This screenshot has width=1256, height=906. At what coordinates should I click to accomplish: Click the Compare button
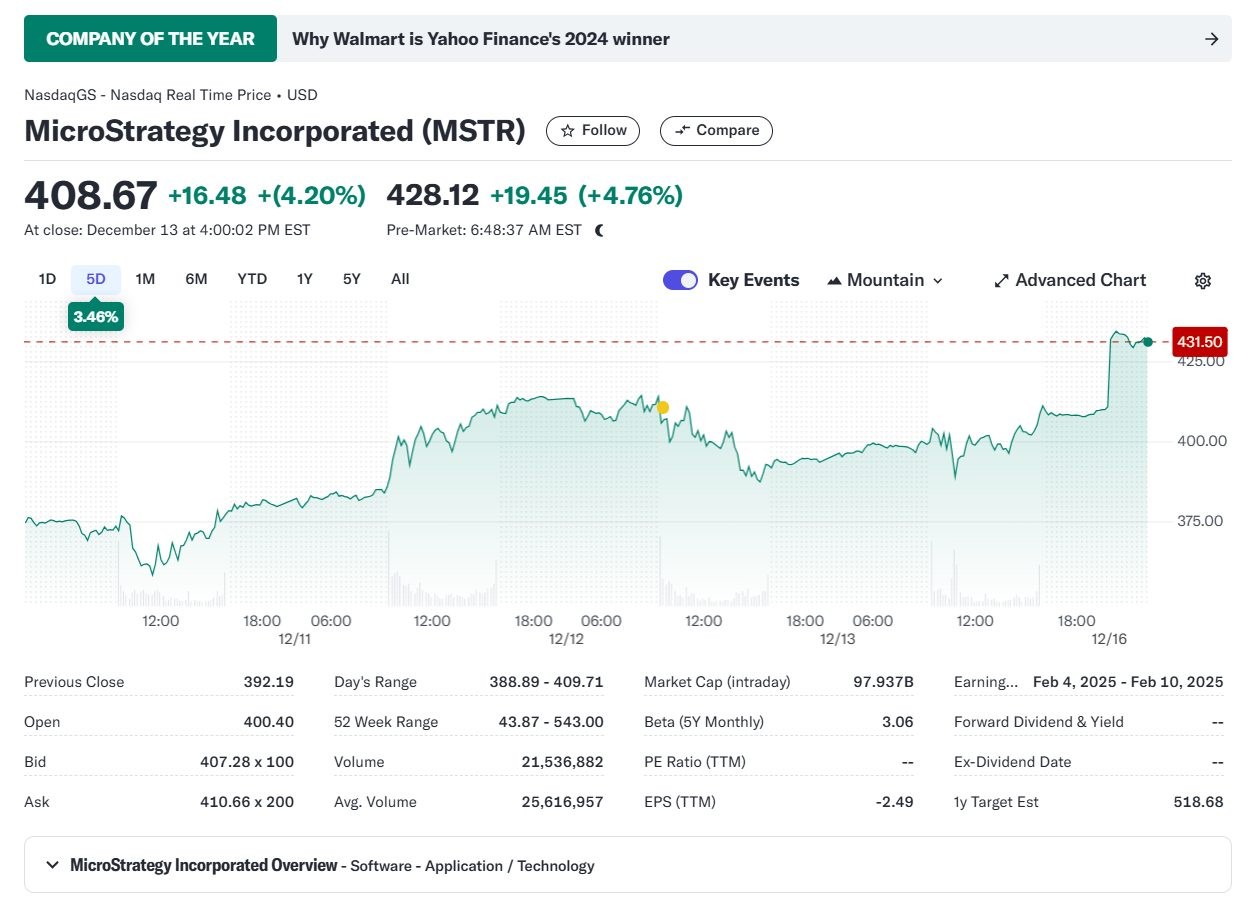click(x=716, y=130)
